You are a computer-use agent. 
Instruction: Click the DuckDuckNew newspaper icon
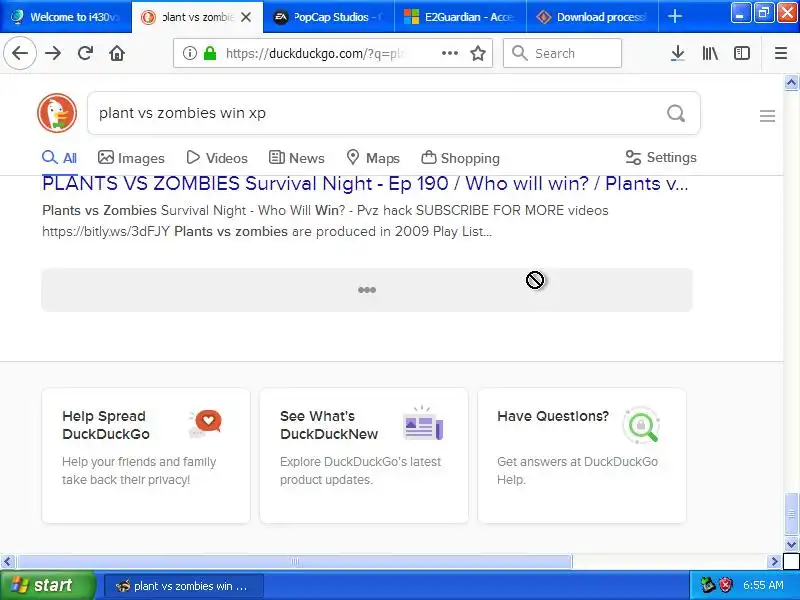point(423,423)
